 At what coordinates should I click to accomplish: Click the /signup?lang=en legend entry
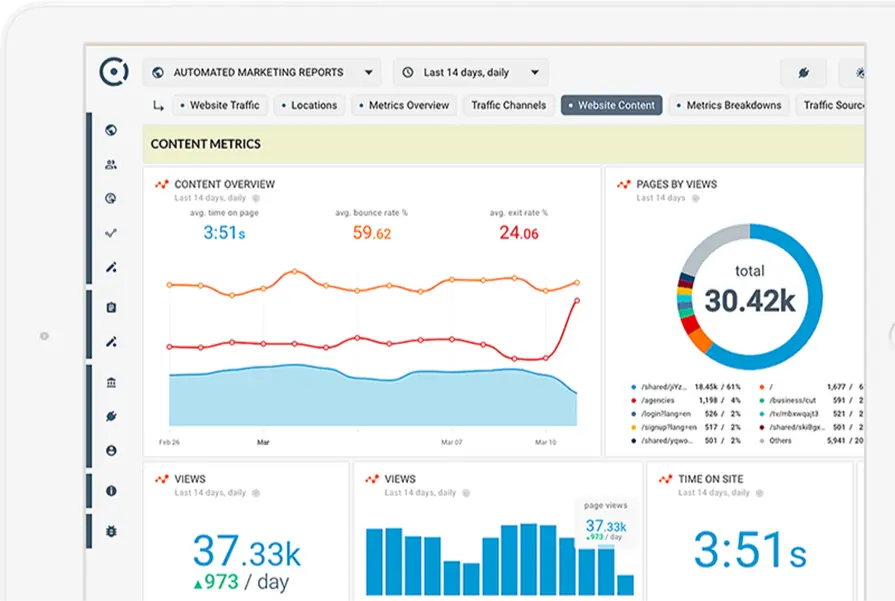click(x=686, y=427)
